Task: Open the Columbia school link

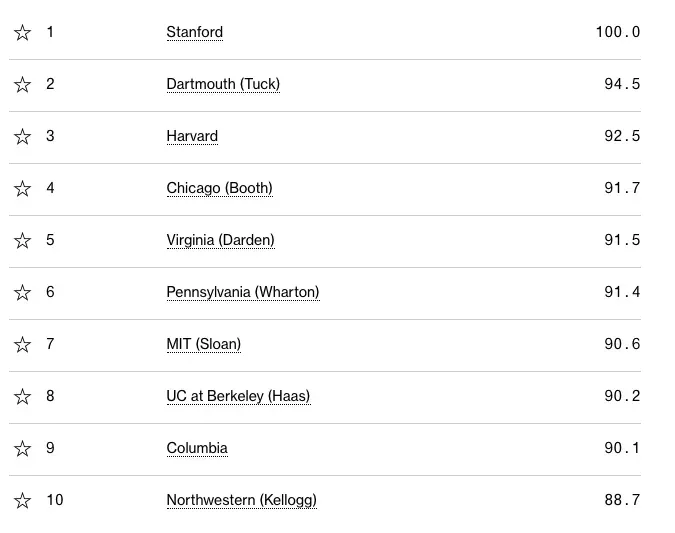Action: coord(197,449)
